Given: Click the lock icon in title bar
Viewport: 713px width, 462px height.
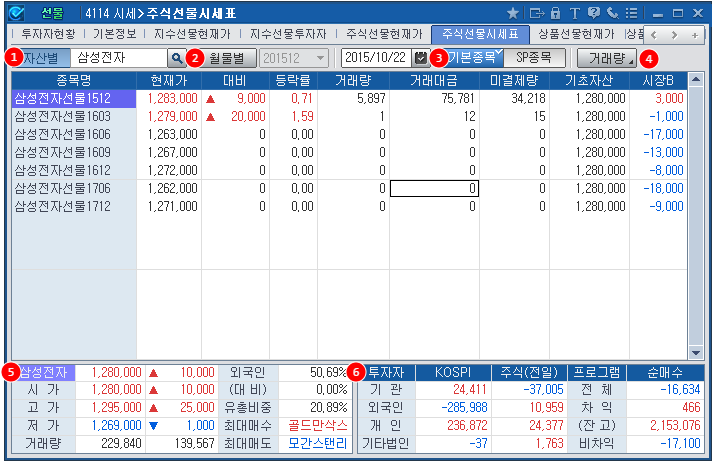Looking at the screenshot, I should coord(555,13).
